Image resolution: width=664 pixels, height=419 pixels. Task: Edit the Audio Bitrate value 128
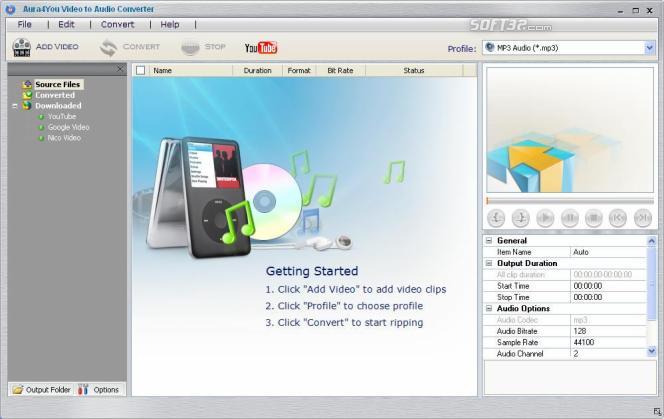tap(609, 331)
